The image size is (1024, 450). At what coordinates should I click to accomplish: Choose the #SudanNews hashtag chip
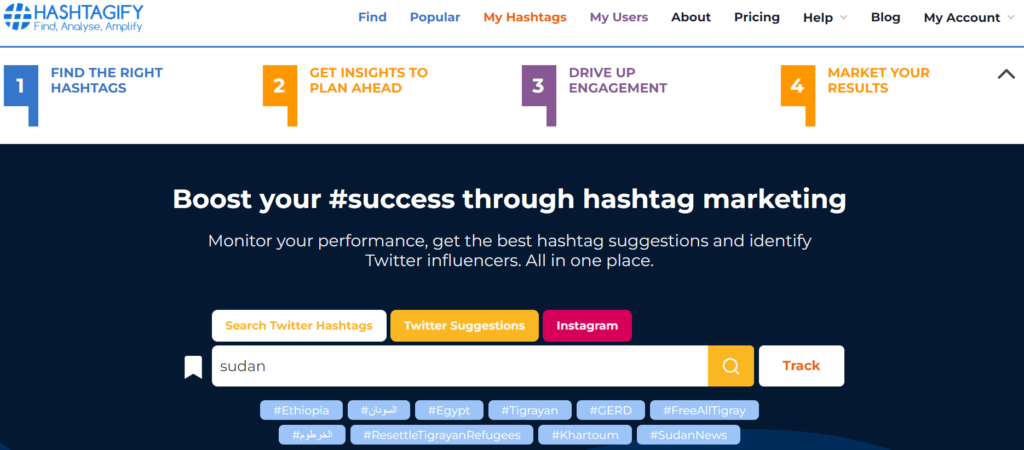[689, 435]
